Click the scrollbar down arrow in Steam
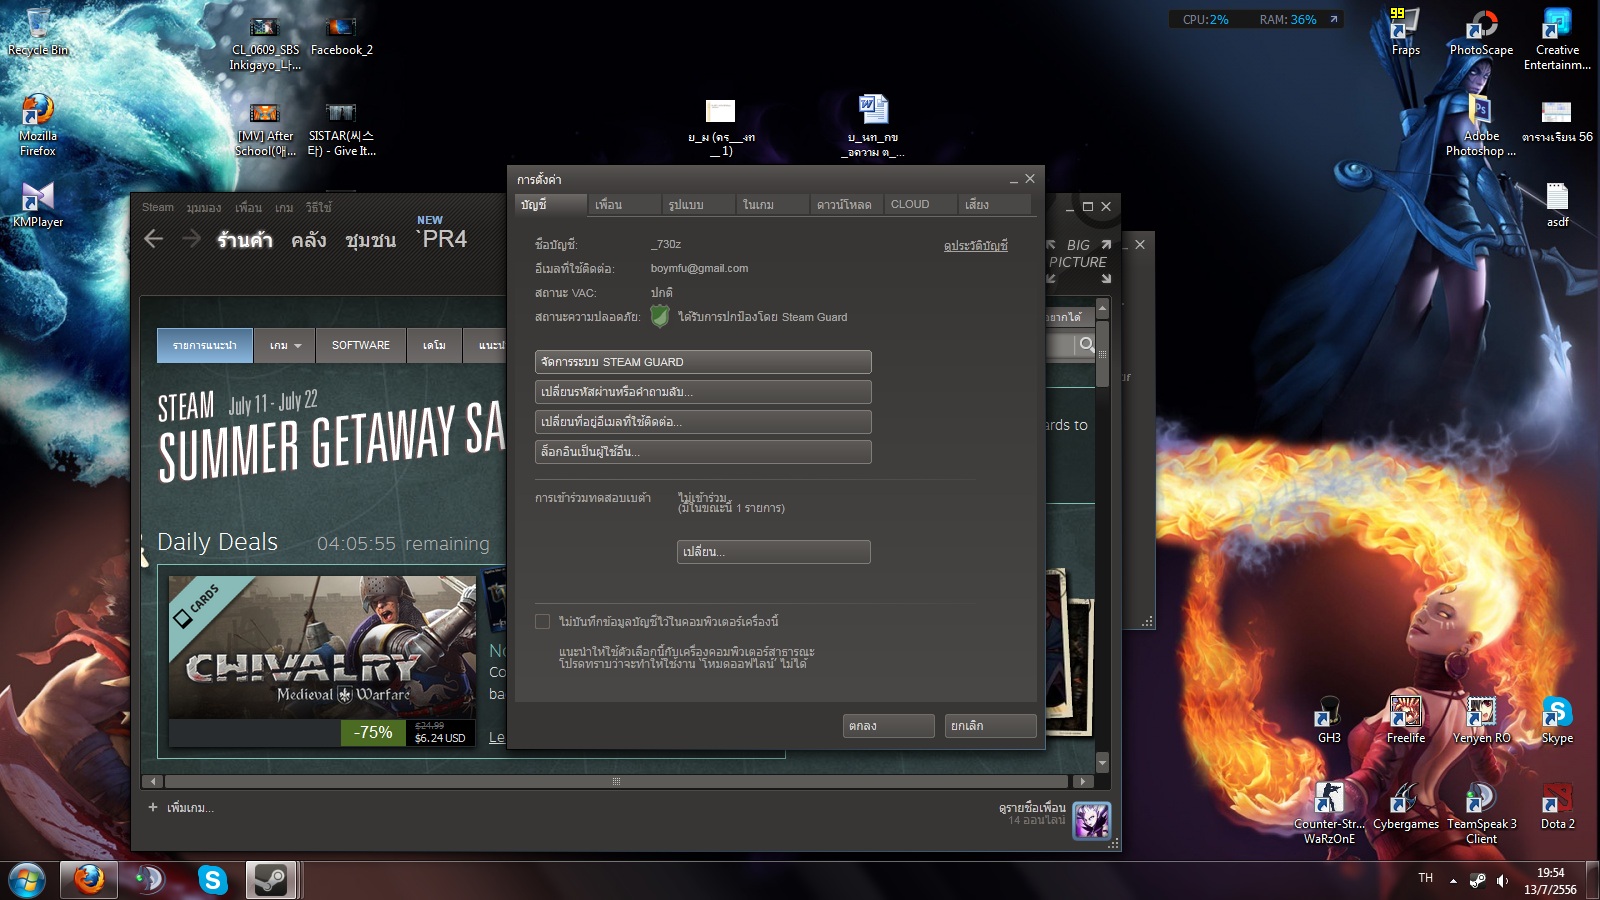This screenshot has height=900, width=1600. [x=1102, y=763]
